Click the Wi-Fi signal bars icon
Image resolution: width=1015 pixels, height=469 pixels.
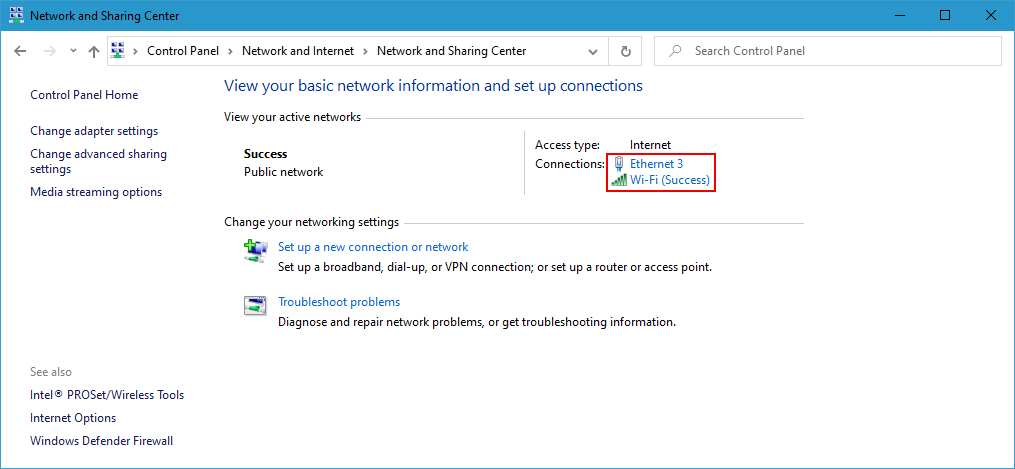618,180
